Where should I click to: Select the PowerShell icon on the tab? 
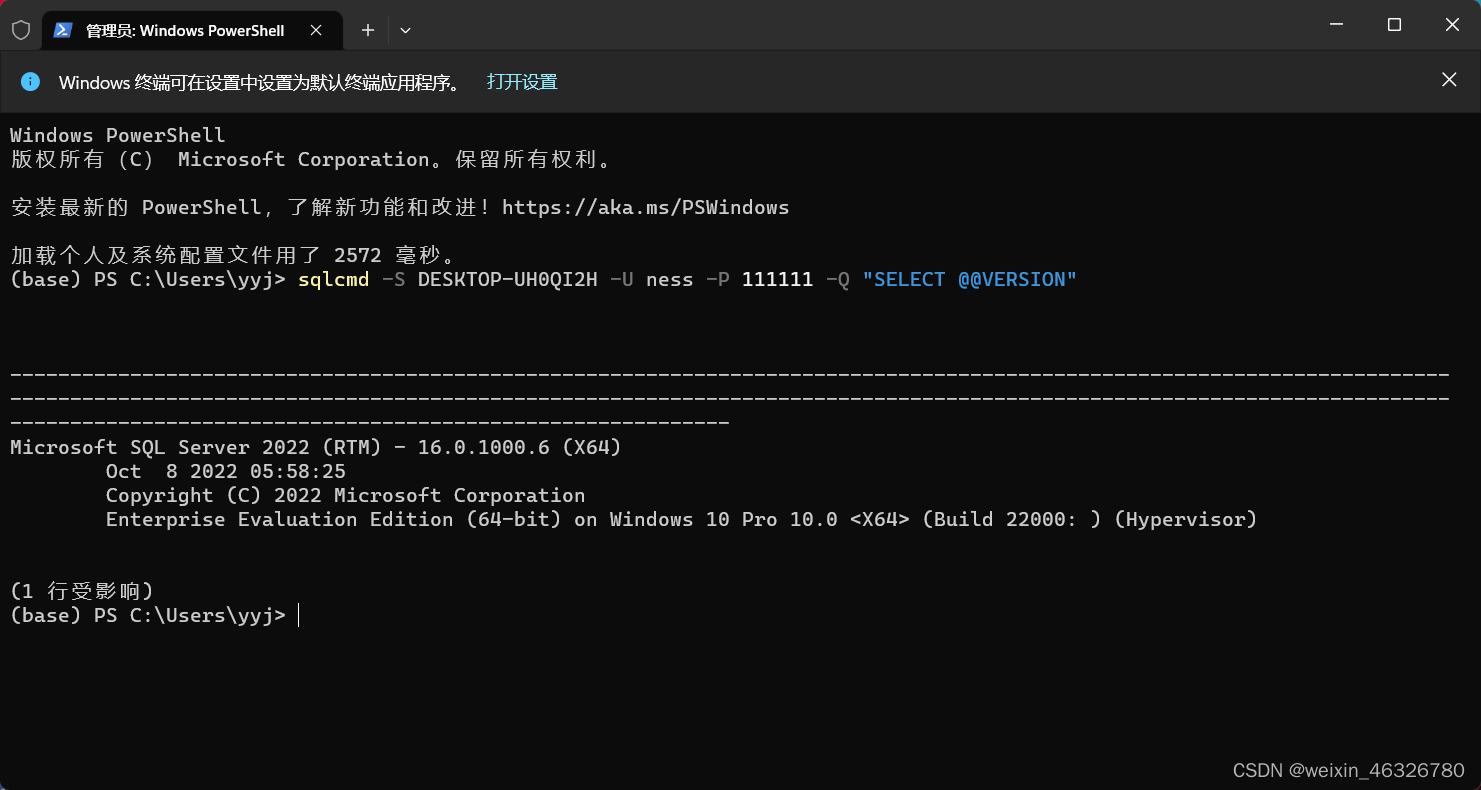[62, 30]
